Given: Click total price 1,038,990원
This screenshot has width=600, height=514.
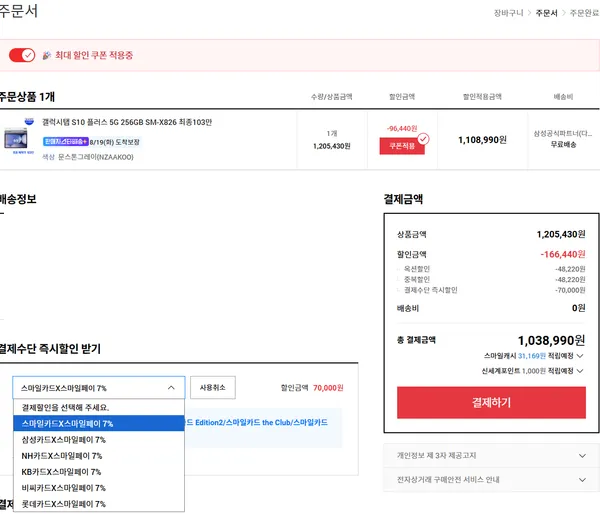Looking at the screenshot, I should 551,340.
